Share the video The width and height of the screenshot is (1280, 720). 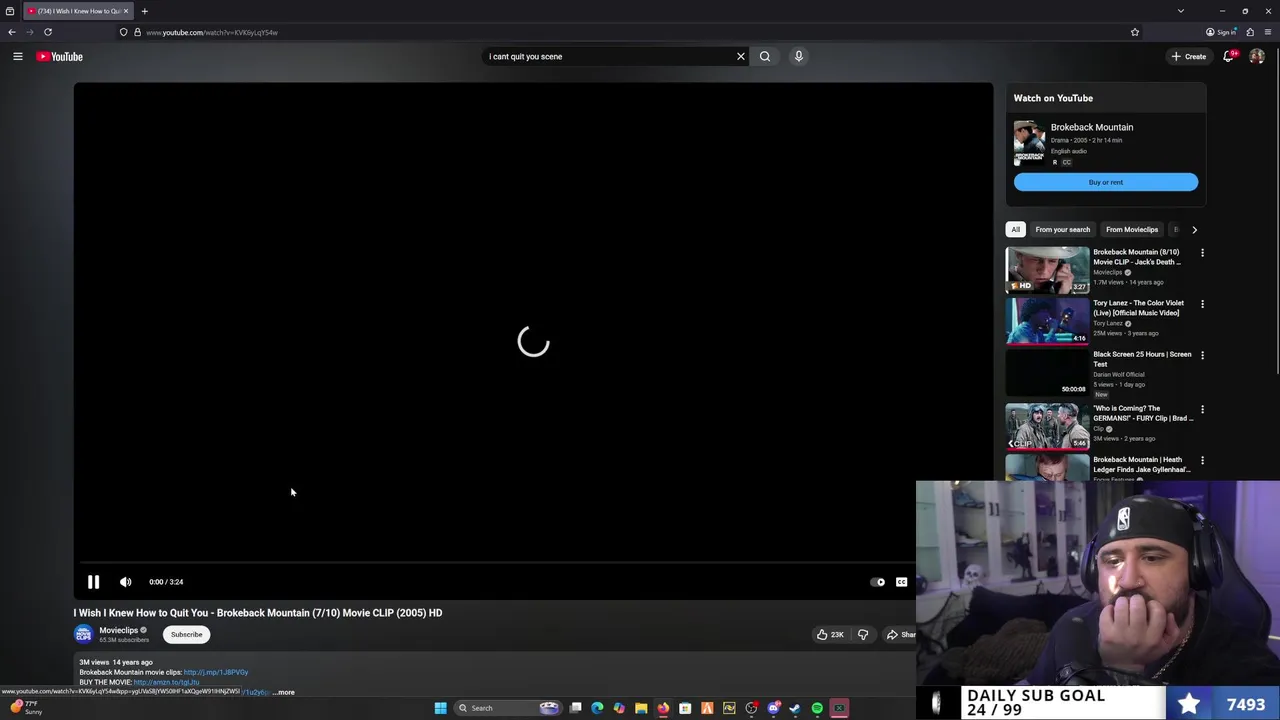click(900, 634)
